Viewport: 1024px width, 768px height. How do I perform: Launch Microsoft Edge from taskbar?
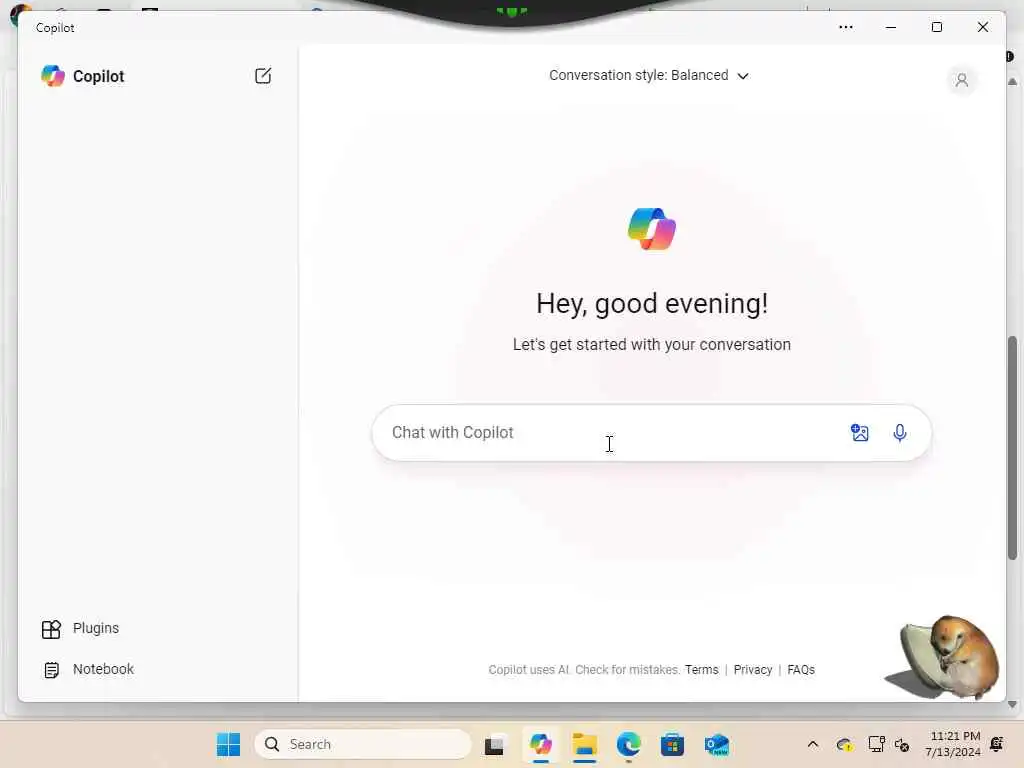point(628,744)
